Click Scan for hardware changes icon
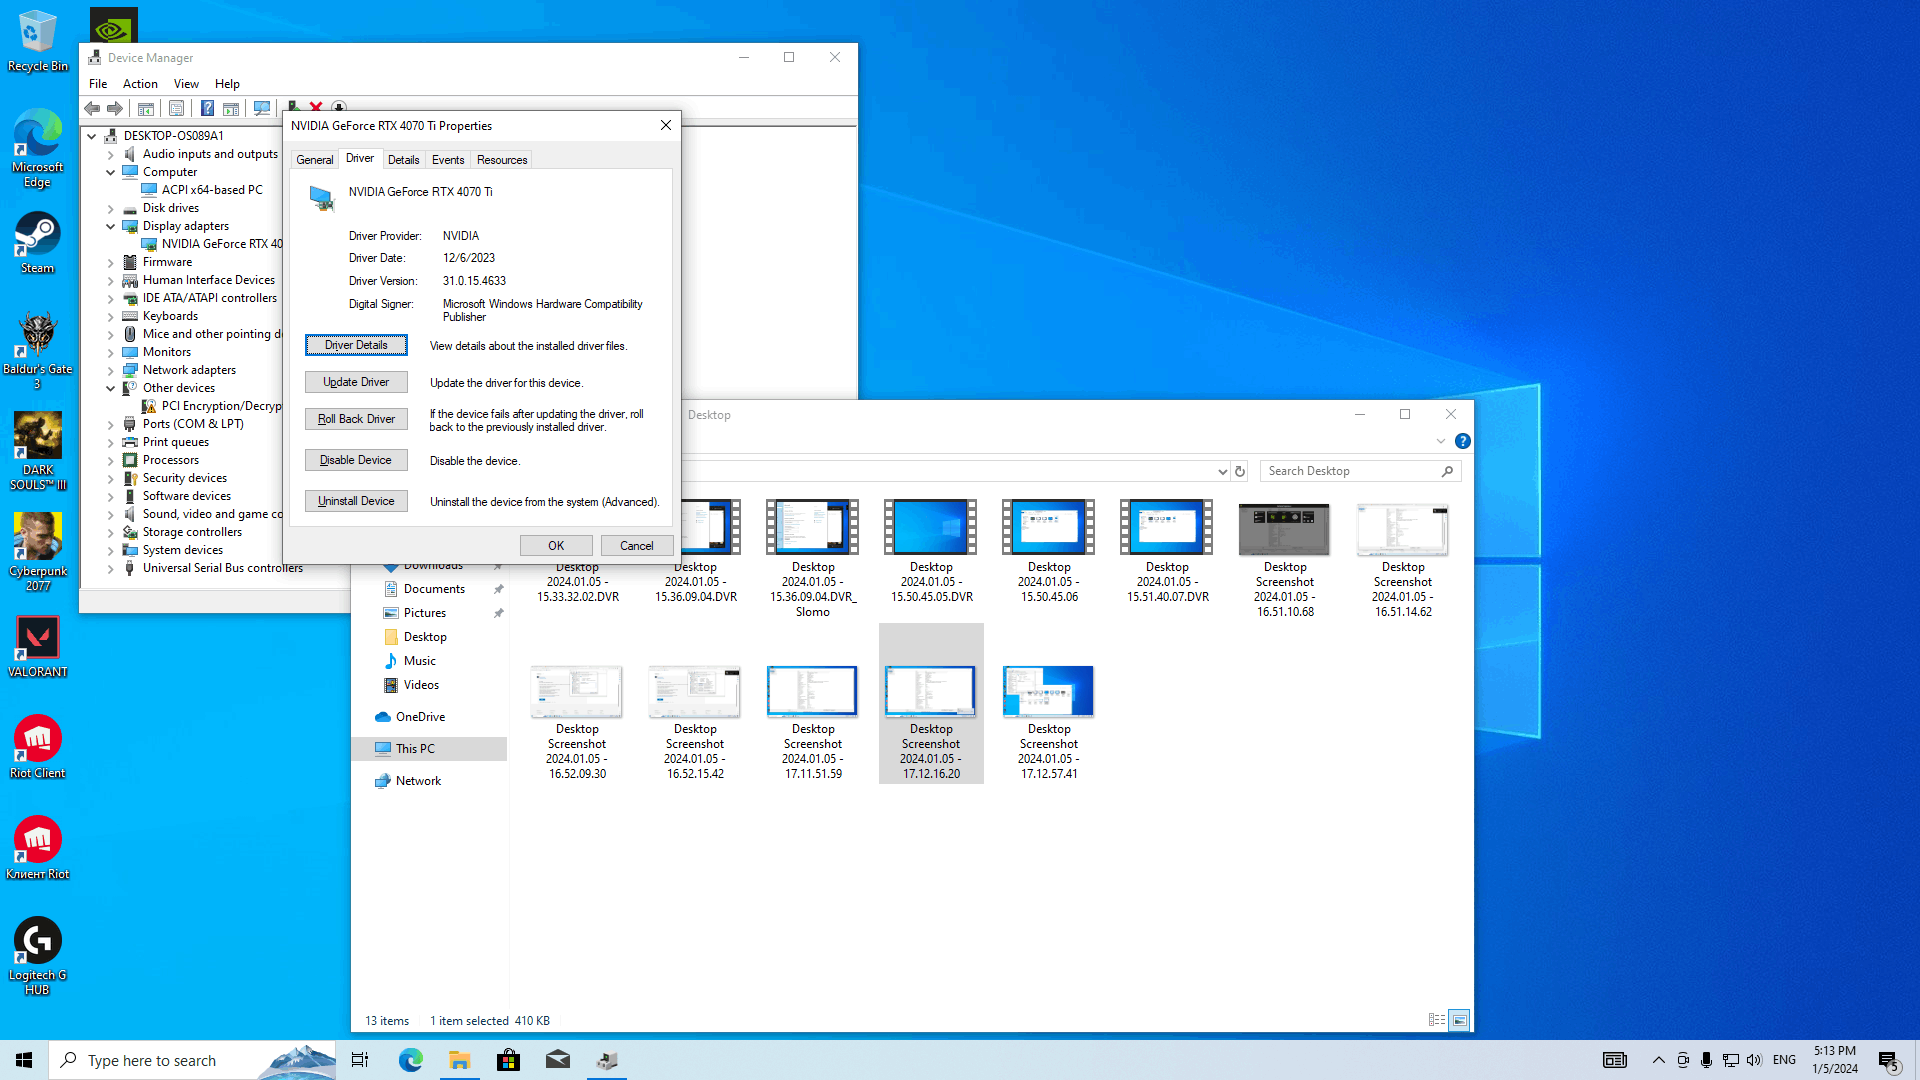This screenshot has height=1080, width=1920. point(262,108)
